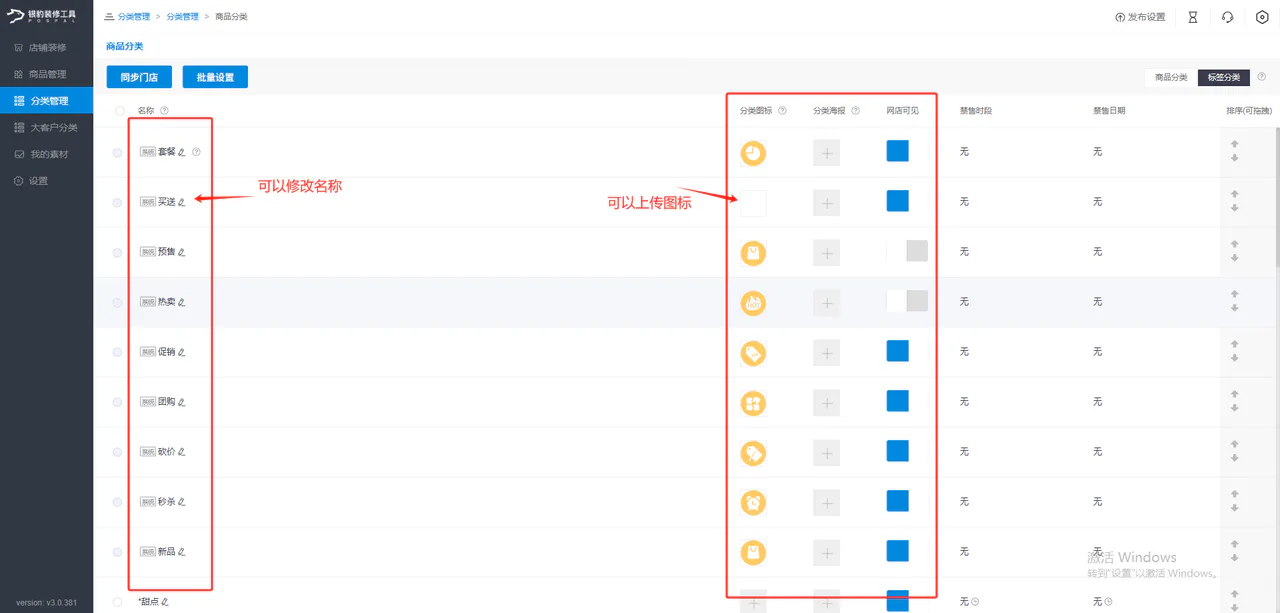Add a category poster for the 促销 row
1280x613 pixels.
click(826, 353)
